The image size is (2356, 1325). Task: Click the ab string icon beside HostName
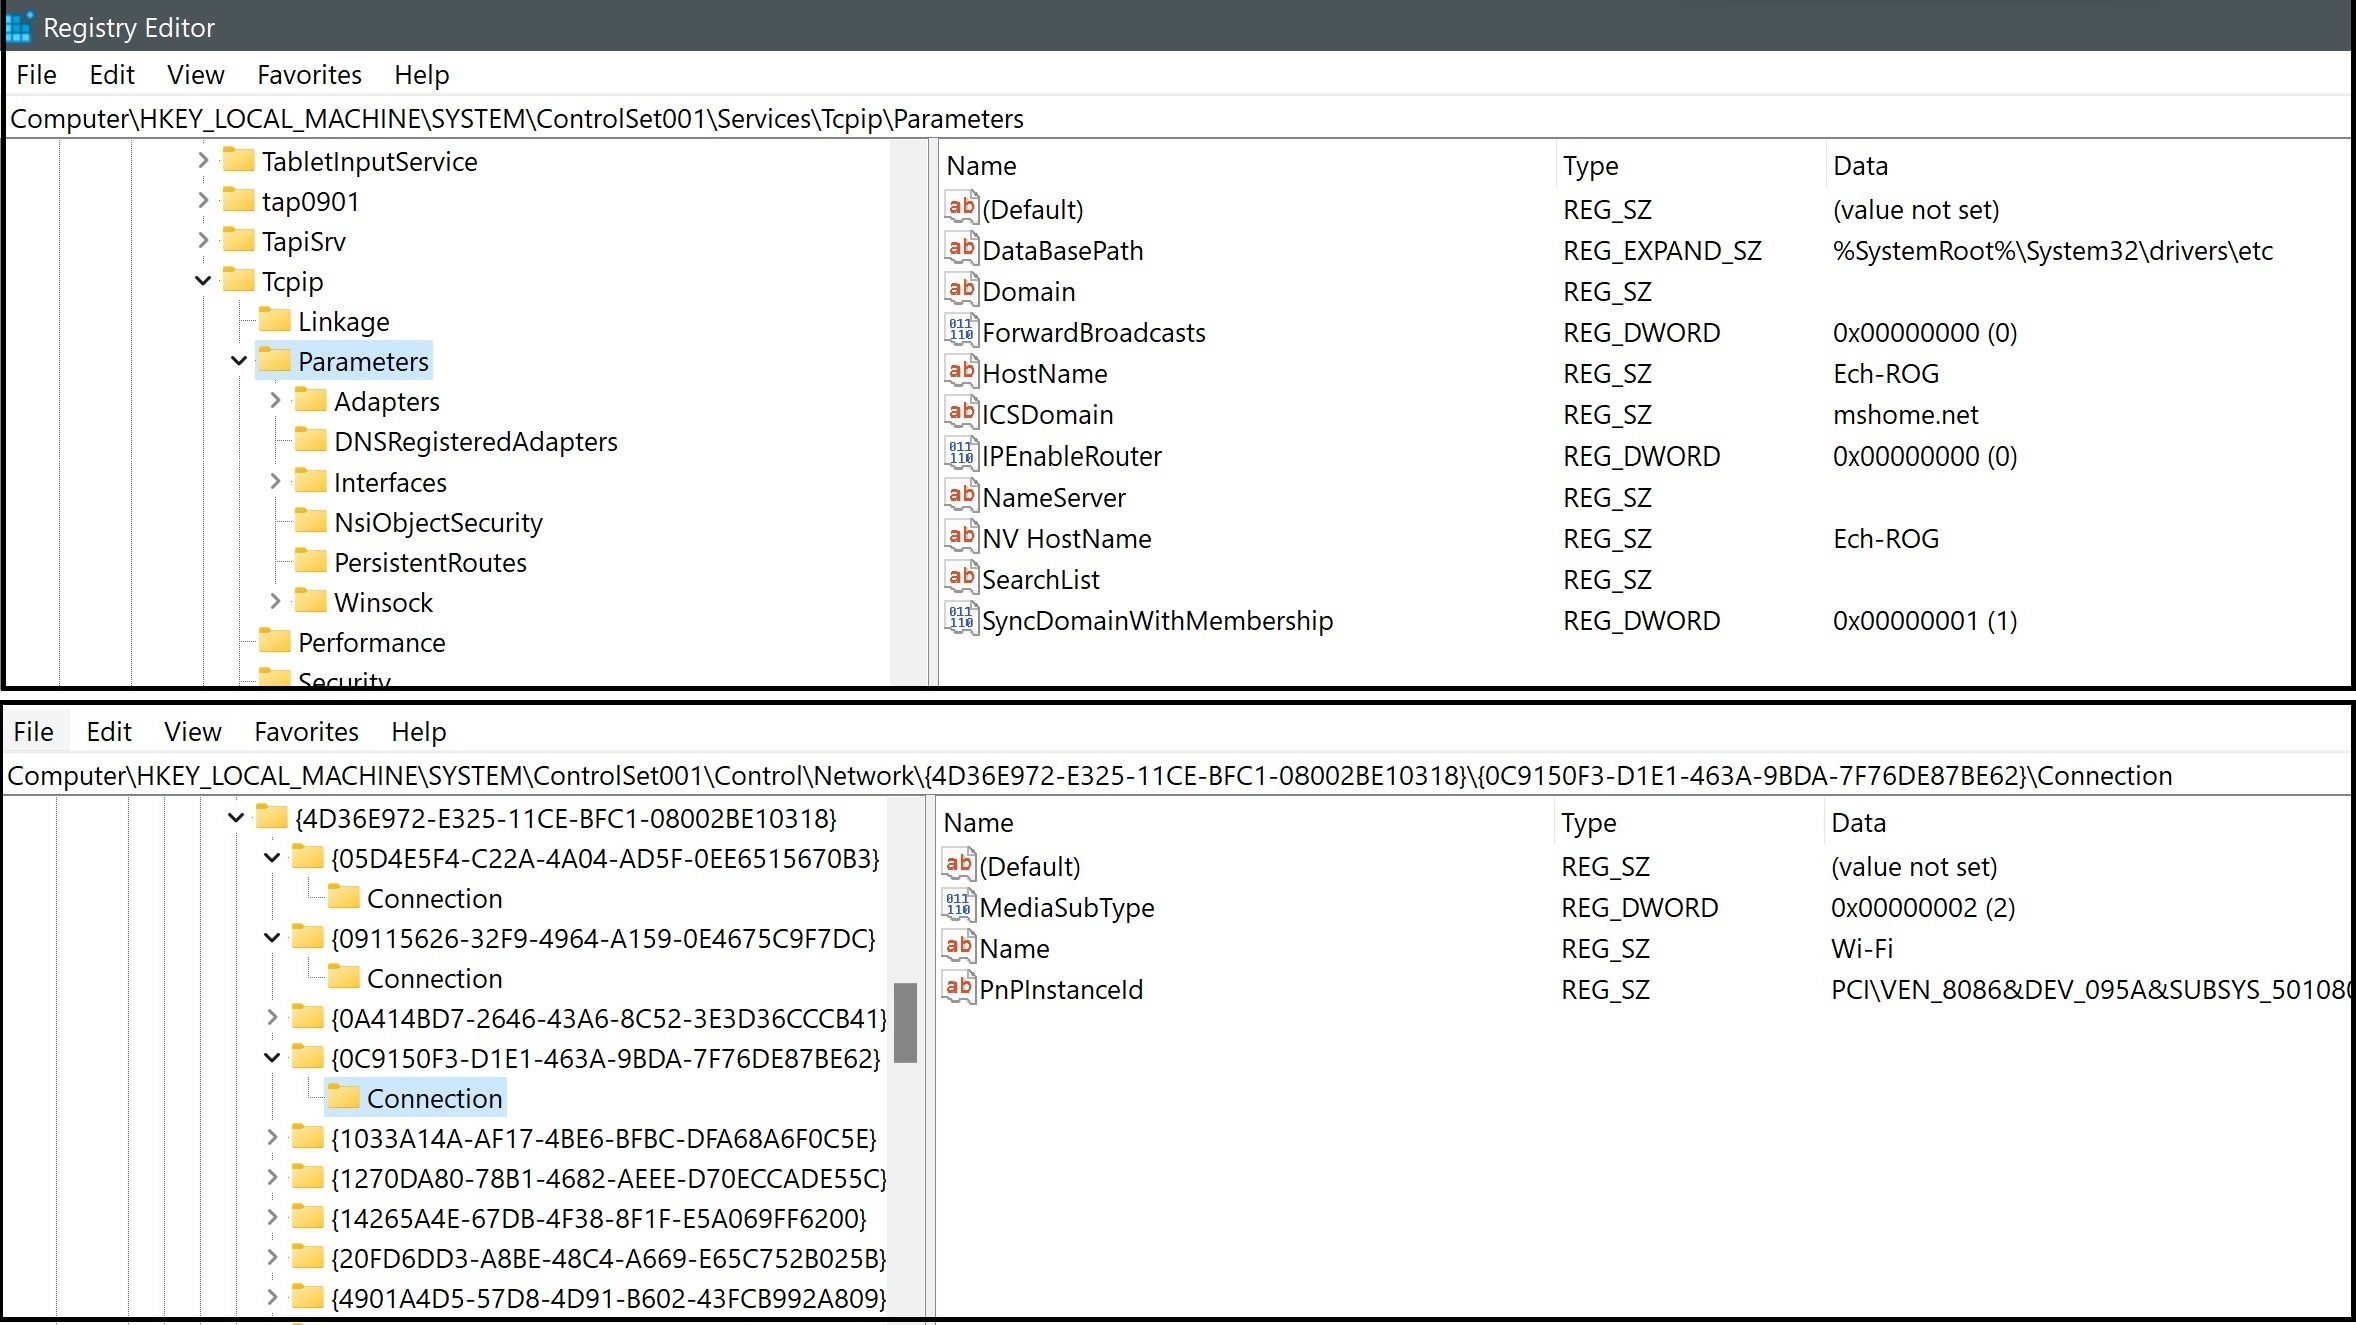961,372
